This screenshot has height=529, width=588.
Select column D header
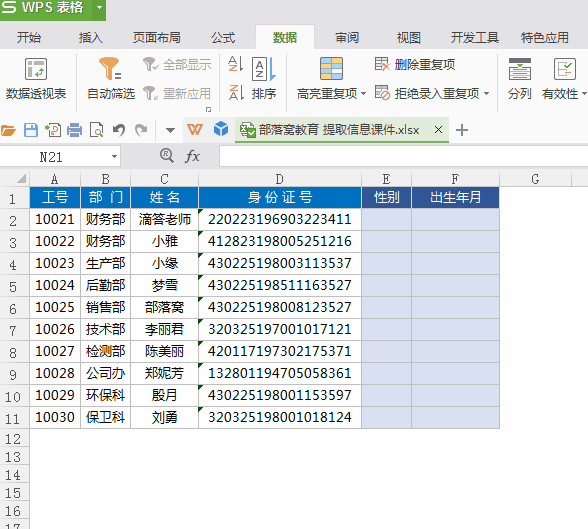pyautogui.click(x=279, y=179)
